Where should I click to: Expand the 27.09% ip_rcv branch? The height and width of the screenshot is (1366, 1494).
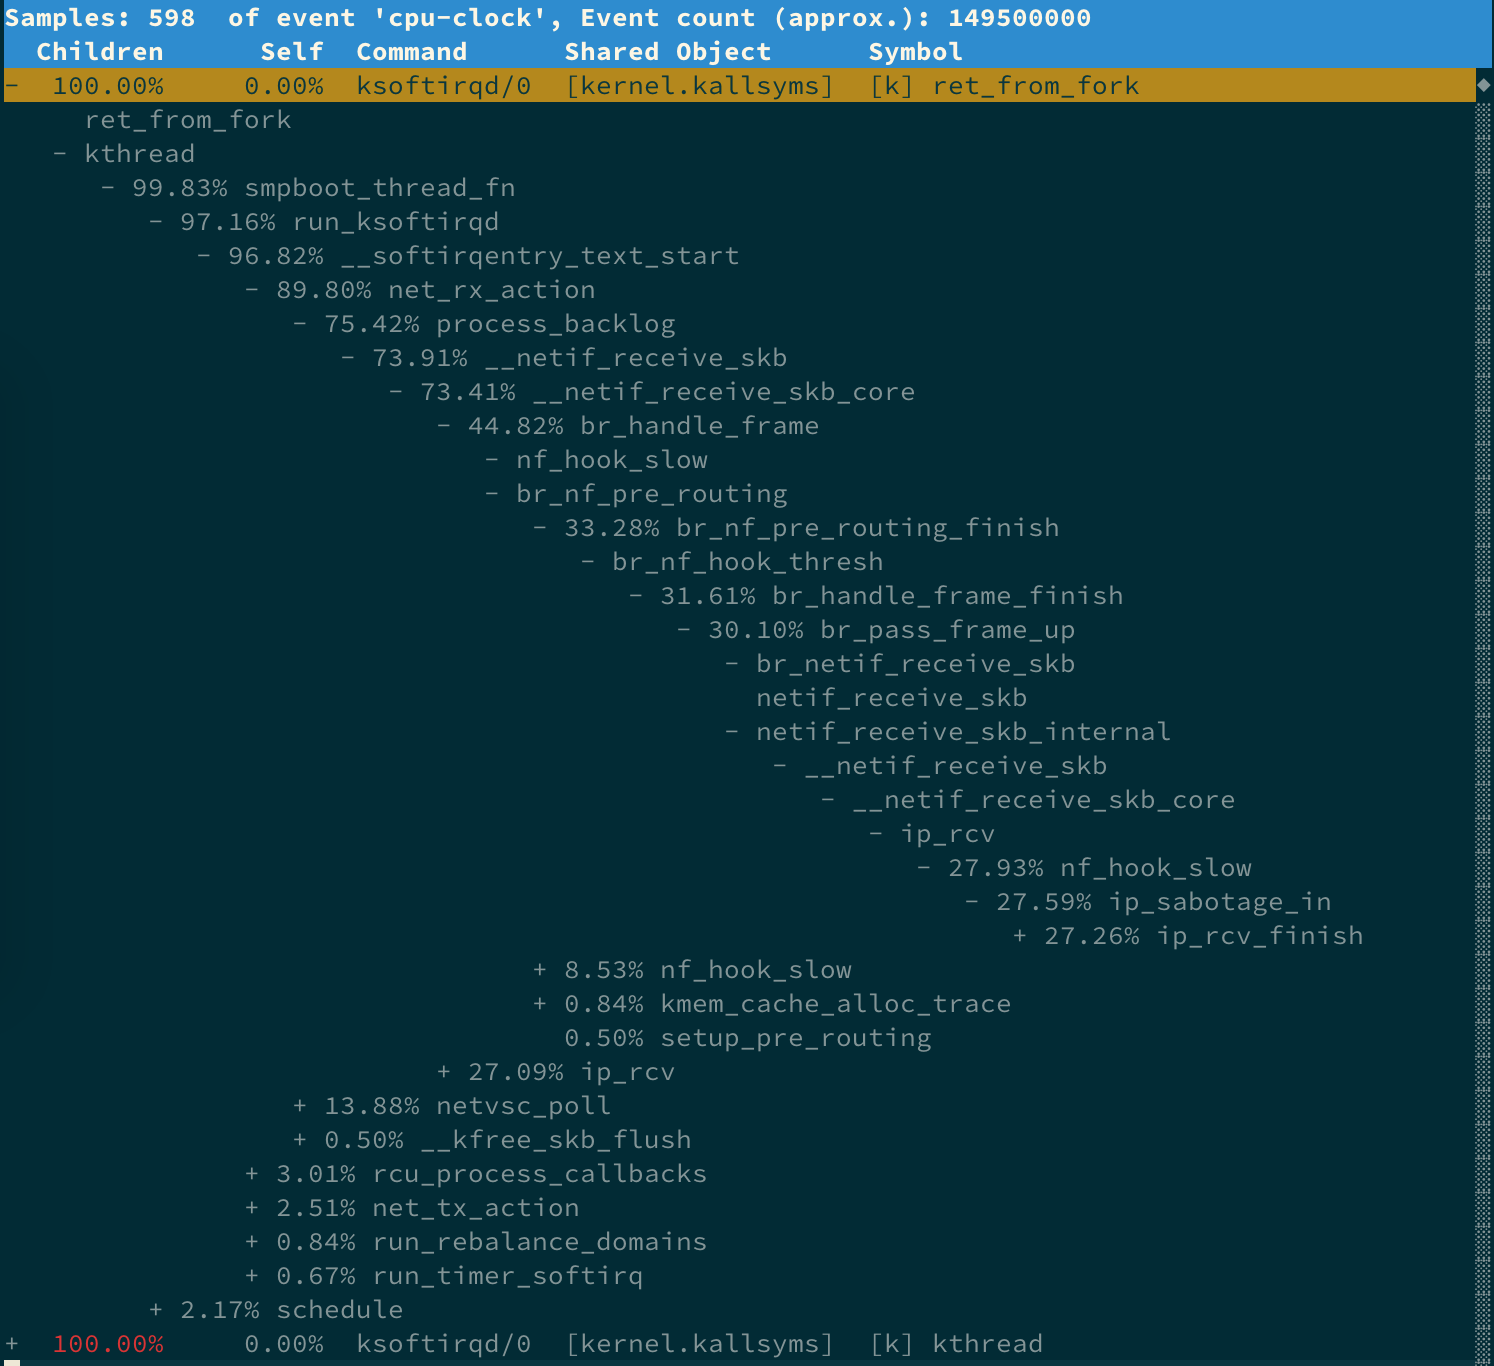443,1072
